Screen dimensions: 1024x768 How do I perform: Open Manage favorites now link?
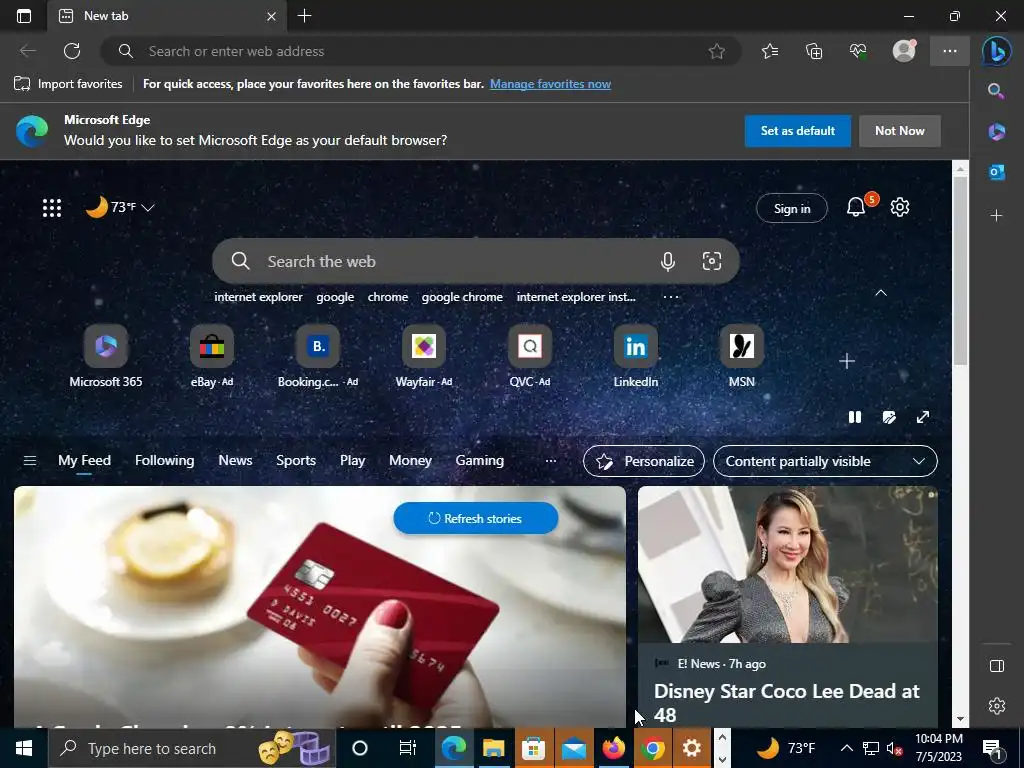click(551, 84)
